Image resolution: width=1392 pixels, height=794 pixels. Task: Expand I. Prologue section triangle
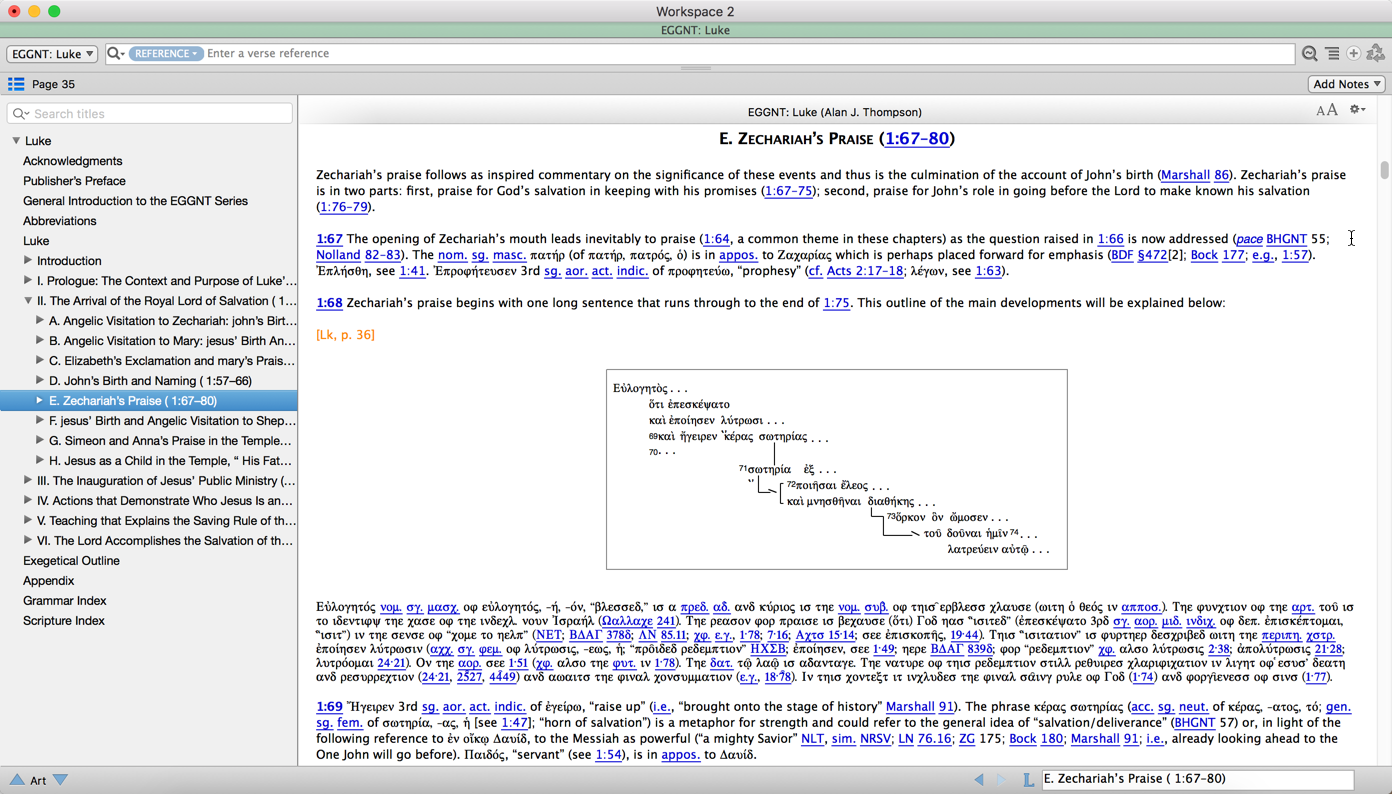click(x=28, y=281)
